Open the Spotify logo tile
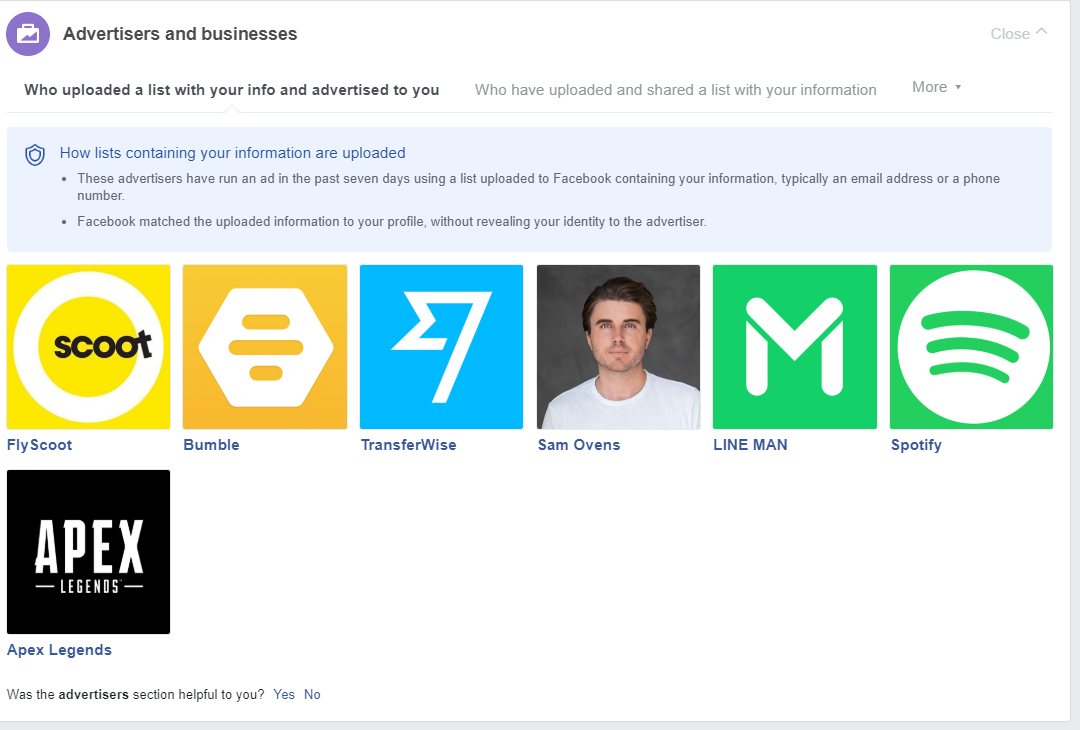 (971, 347)
